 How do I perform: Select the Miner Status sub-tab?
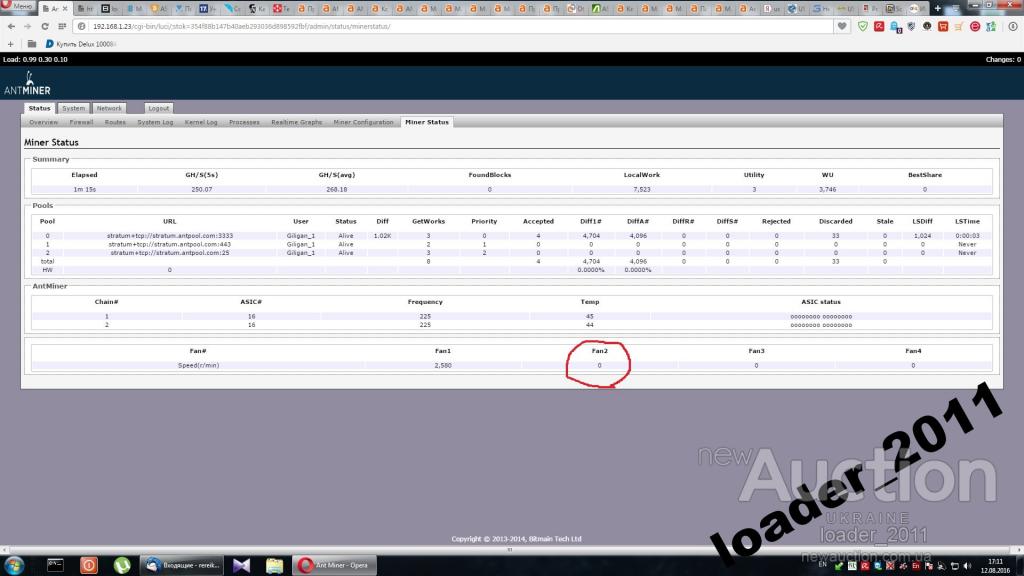(x=427, y=122)
